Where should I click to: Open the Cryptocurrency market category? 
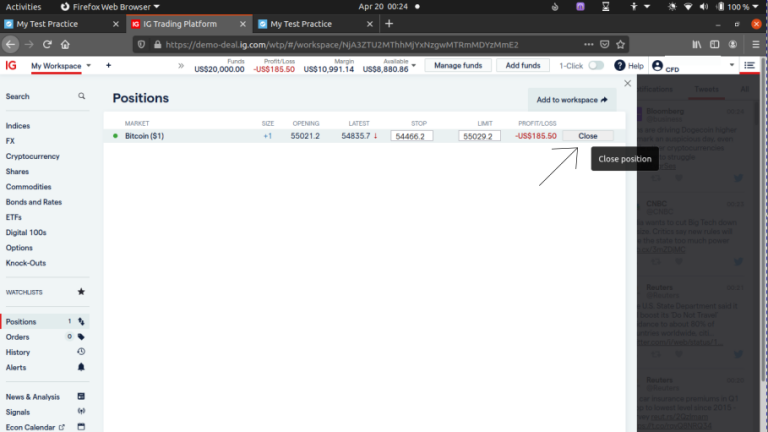[32, 156]
